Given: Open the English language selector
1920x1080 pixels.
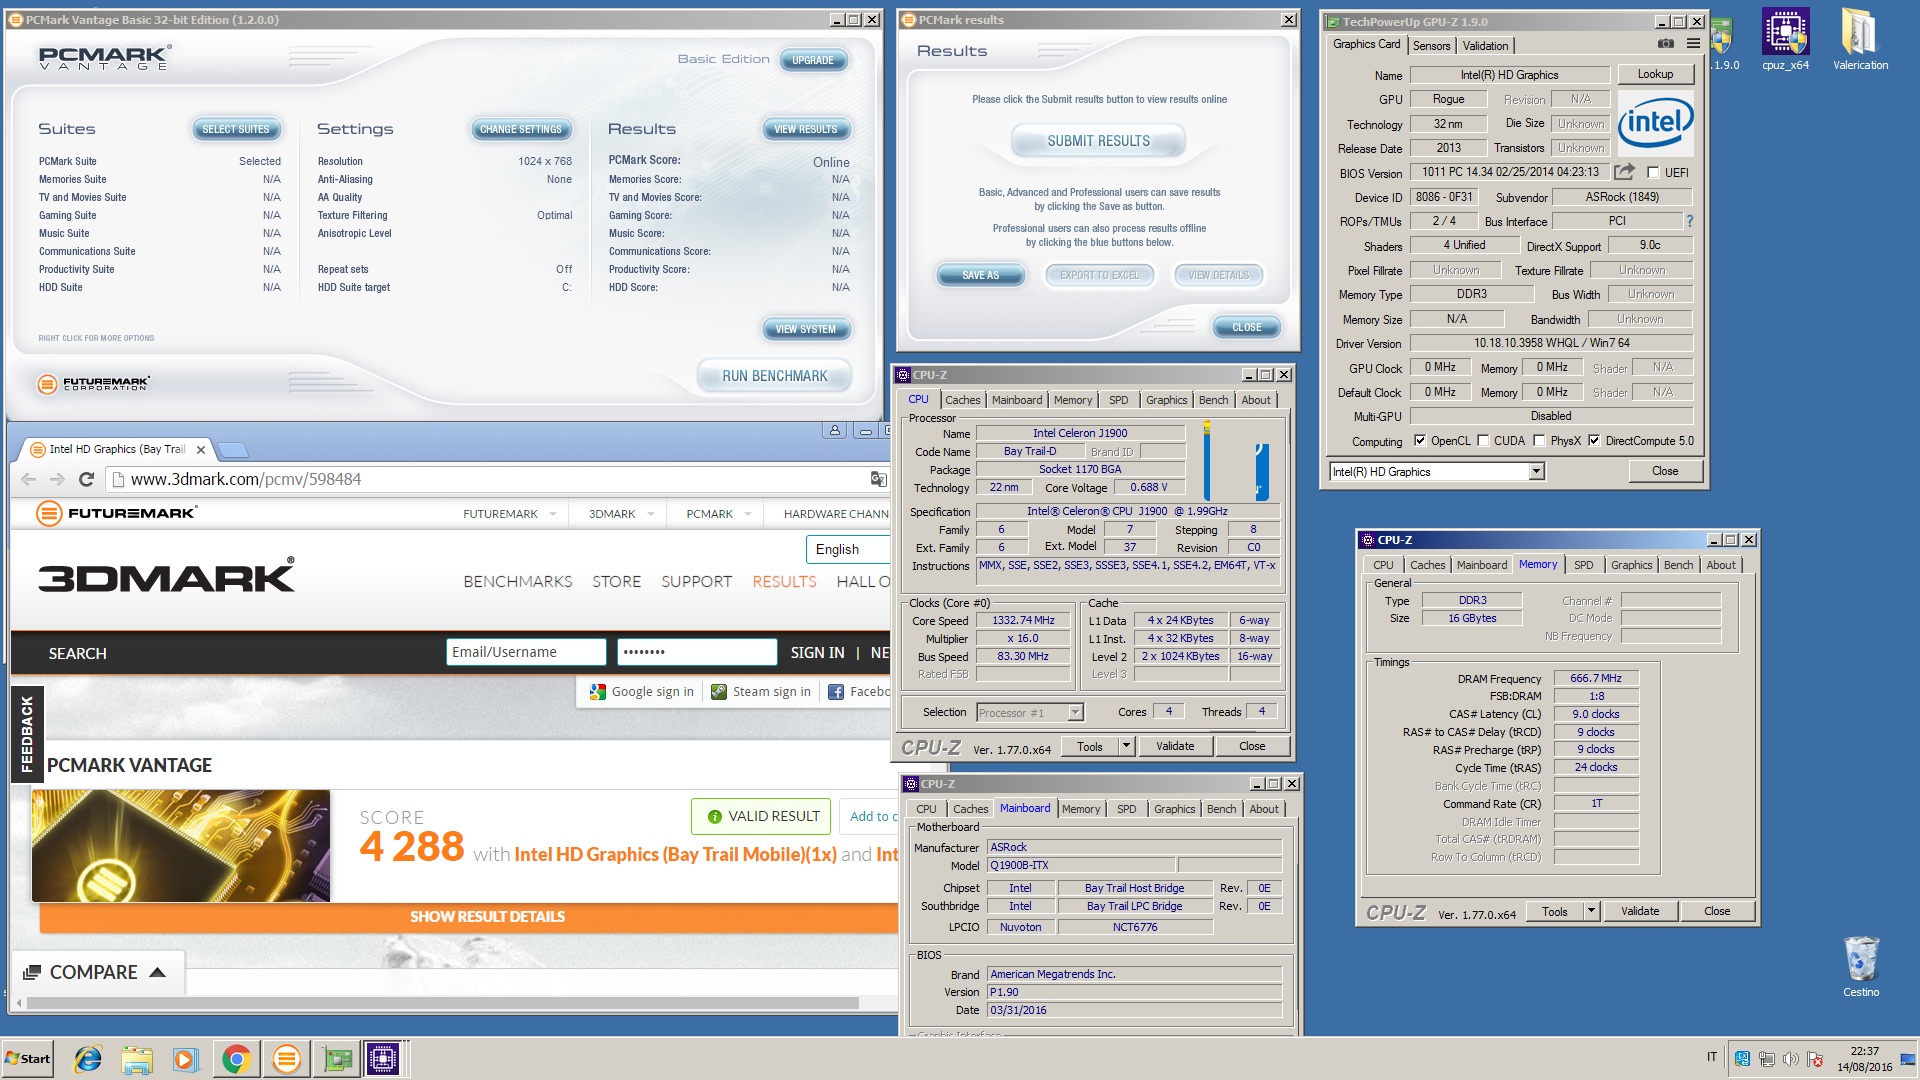Looking at the screenshot, I should (x=847, y=549).
